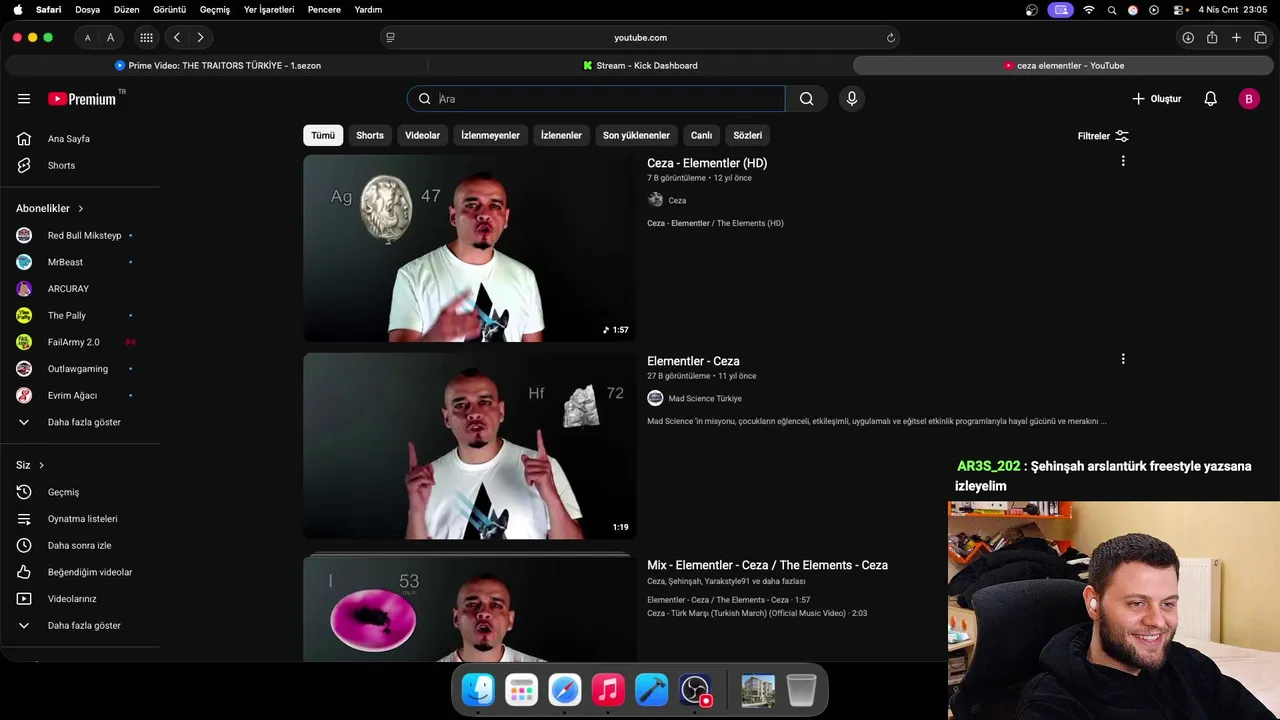1280x720 pixels.
Task: Open the Elementler - Ceza title link
Action: [693, 361]
